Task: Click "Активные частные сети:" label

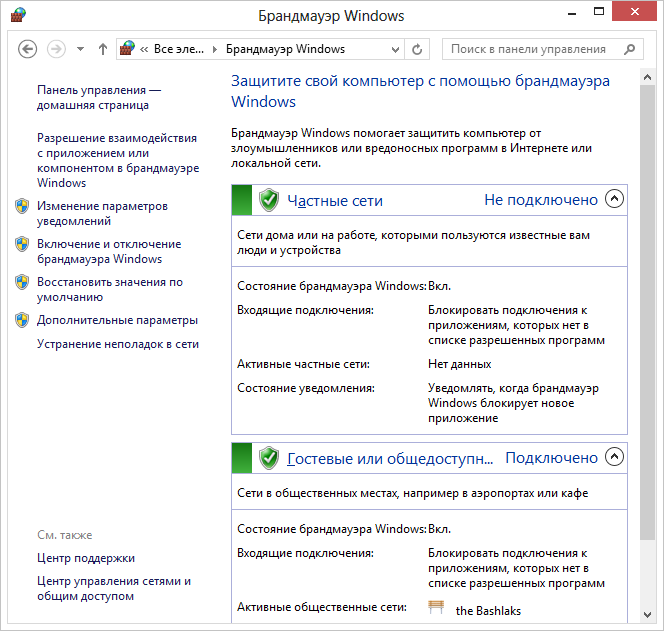Action: [x=303, y=364]
